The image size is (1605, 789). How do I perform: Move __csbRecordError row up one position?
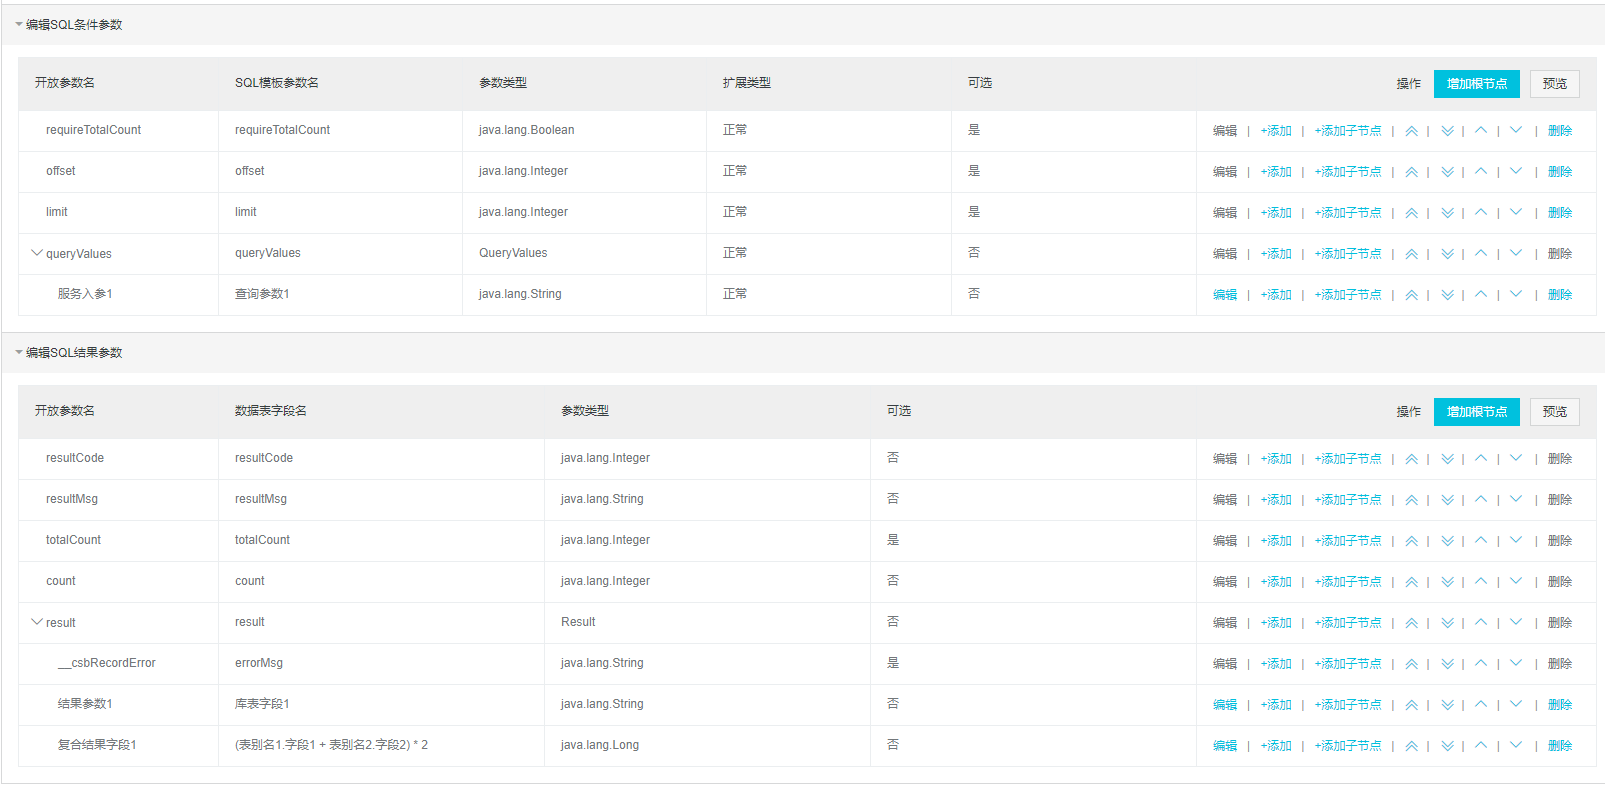pyautogui.click(x=1481, y=664)
